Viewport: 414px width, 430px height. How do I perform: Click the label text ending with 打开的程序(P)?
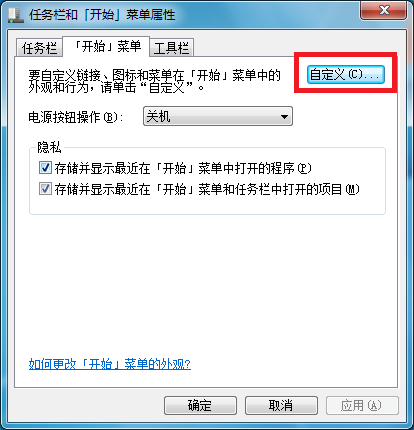point(183,168)
